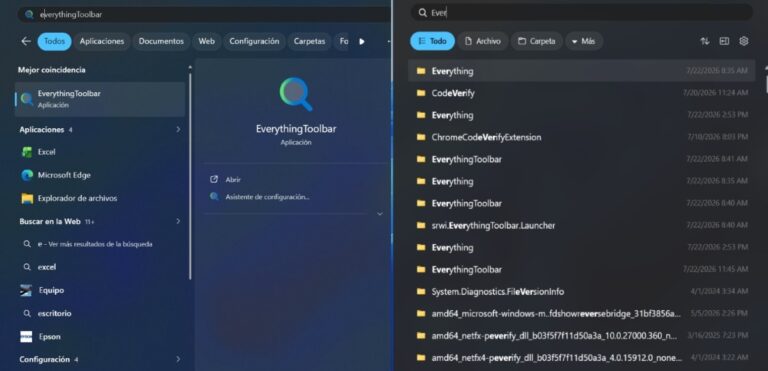
Task: Choose 'e - Ver más resultados de la búsqueda'
Action: [x=95, y=244]
